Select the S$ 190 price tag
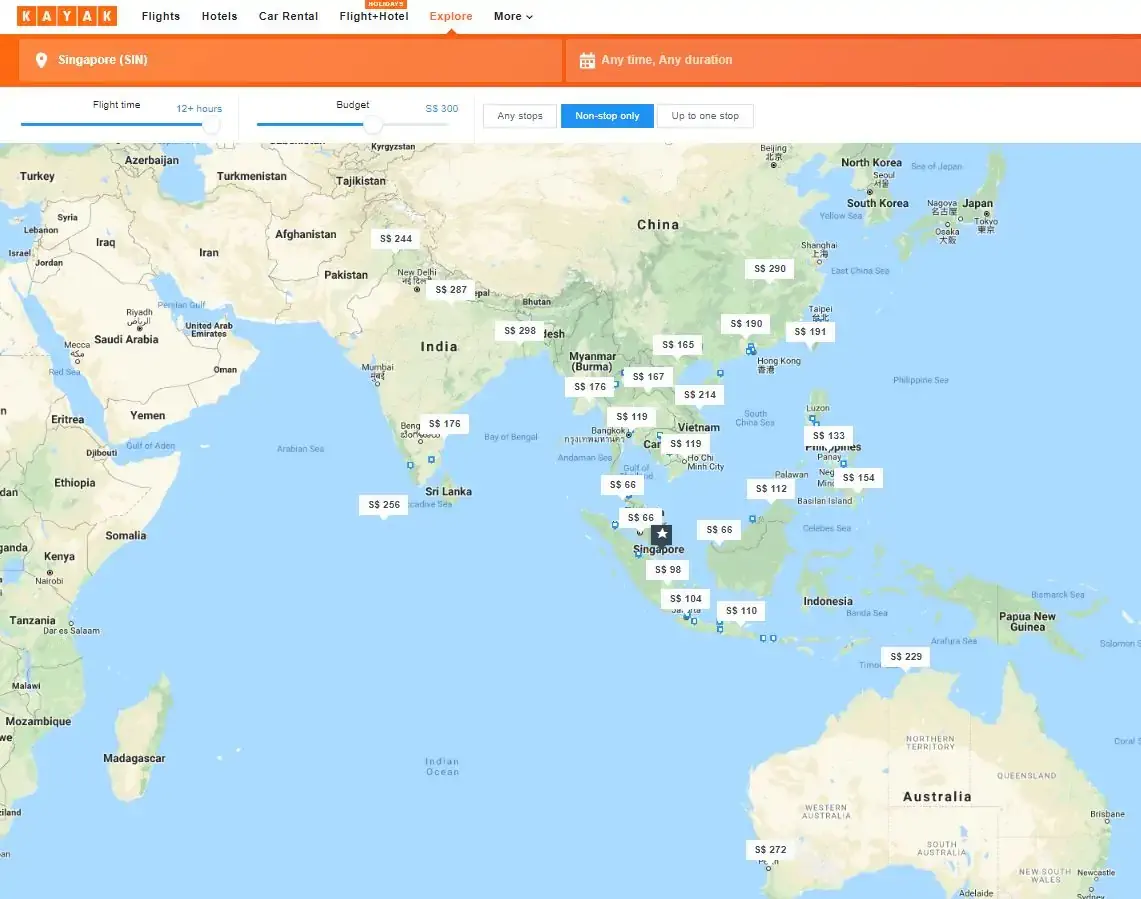Screen dimensions: 1141x899 (746, 324)
